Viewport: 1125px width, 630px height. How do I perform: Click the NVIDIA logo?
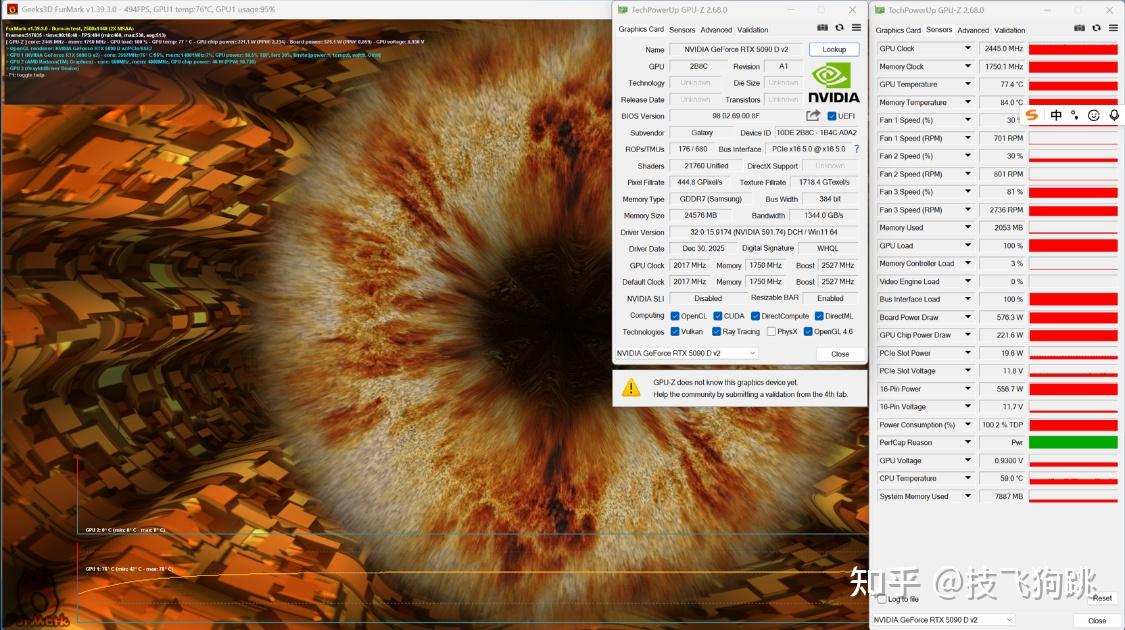(833, 83)
